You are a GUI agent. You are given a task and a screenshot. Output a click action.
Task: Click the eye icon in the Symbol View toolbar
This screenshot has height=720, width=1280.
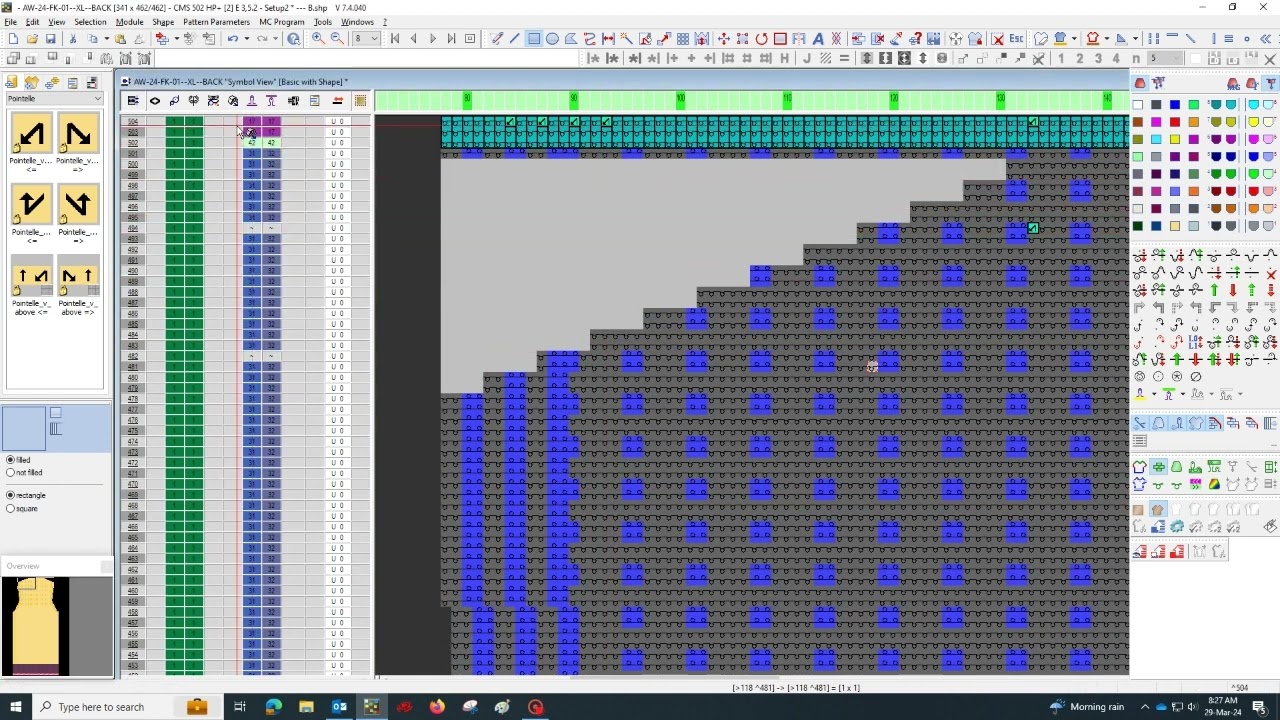[x=155, y=101]
